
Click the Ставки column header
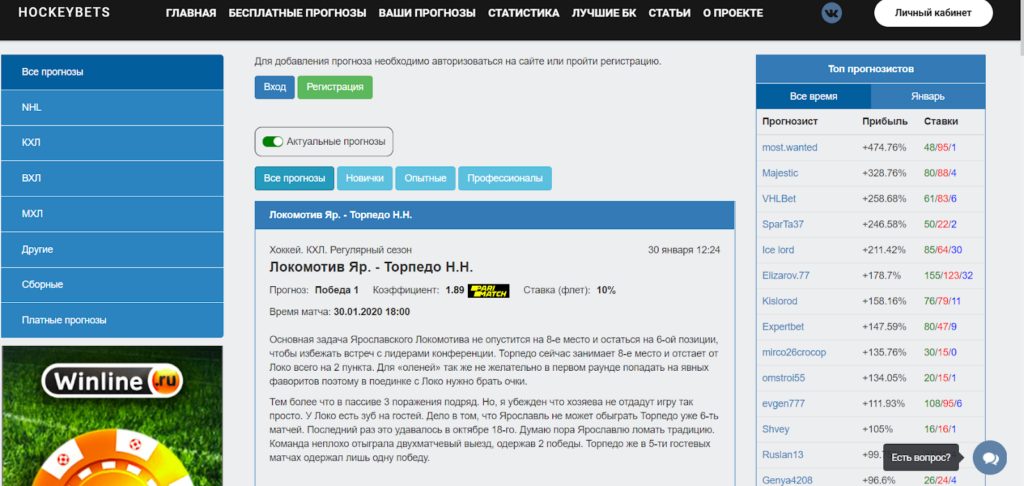tap(941, 122)
